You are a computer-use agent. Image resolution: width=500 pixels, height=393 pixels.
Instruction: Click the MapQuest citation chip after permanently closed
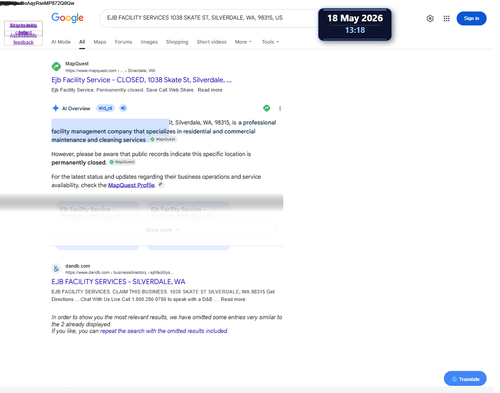point(122,162)
